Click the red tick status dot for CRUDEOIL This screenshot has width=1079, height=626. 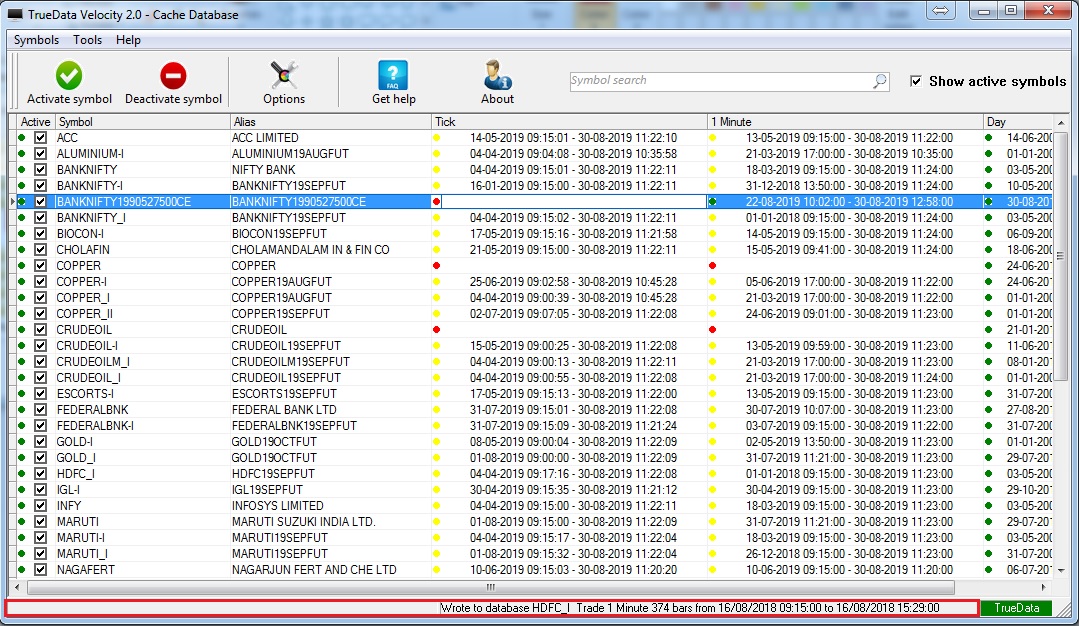pyautogui.click(x=436, y=330)
